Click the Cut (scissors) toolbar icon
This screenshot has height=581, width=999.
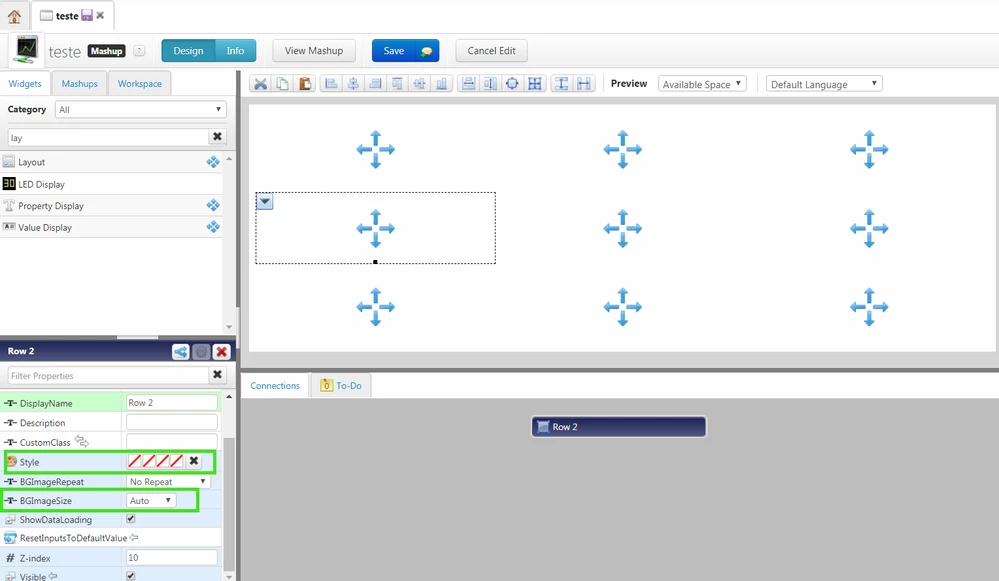[x=260, y=83]
